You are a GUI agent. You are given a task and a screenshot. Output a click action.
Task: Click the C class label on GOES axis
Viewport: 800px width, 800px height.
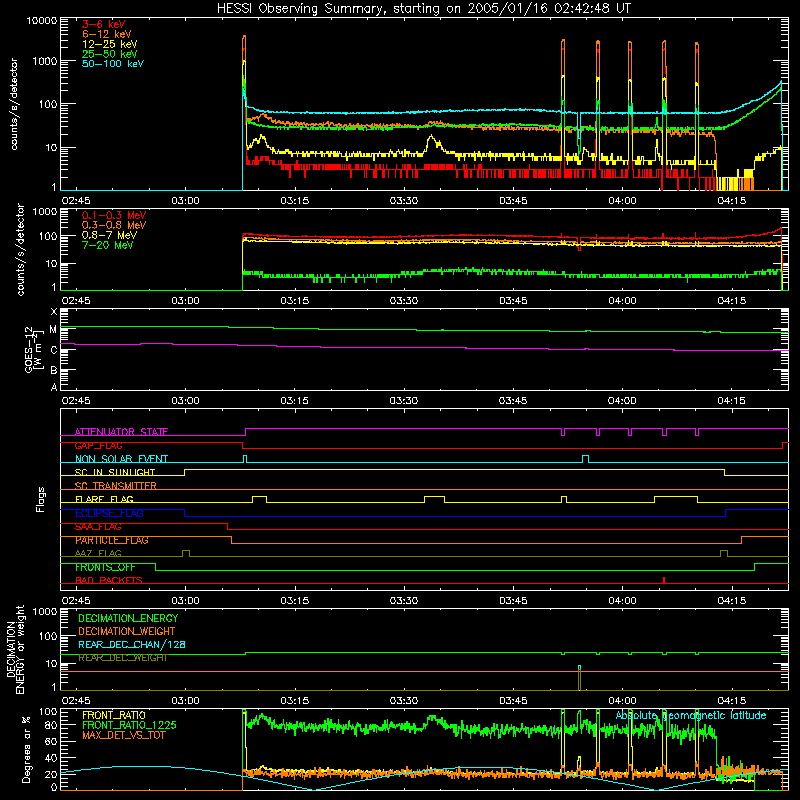tap(54, 350)
